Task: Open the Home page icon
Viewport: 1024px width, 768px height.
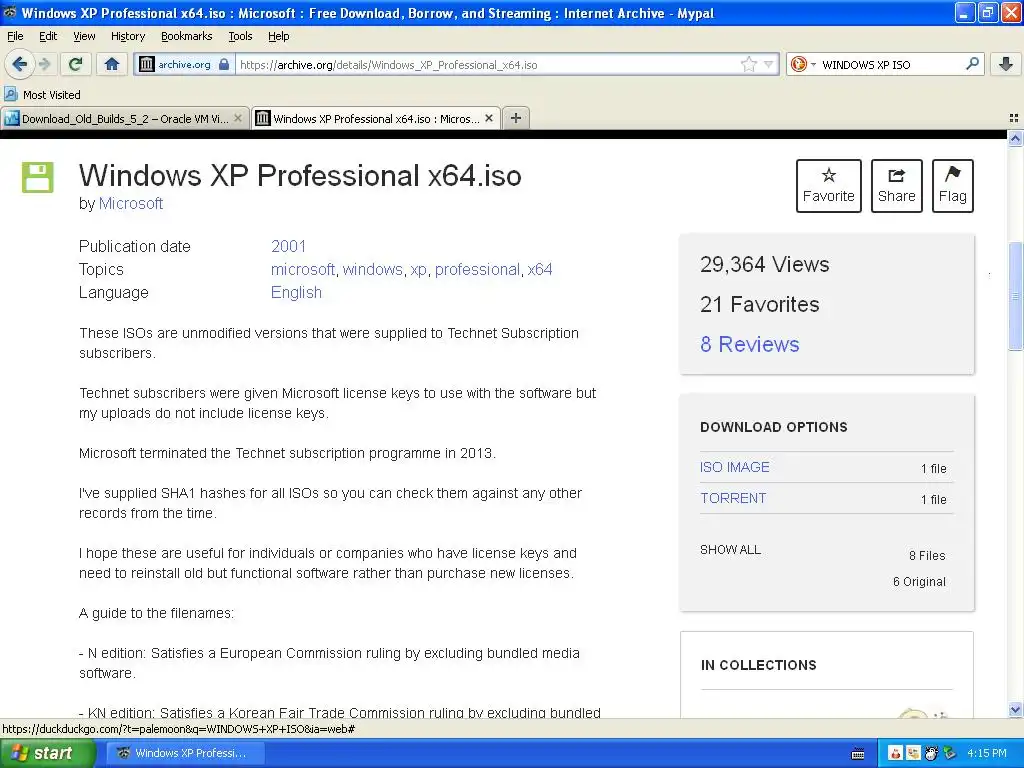Action: click(112, 64)
